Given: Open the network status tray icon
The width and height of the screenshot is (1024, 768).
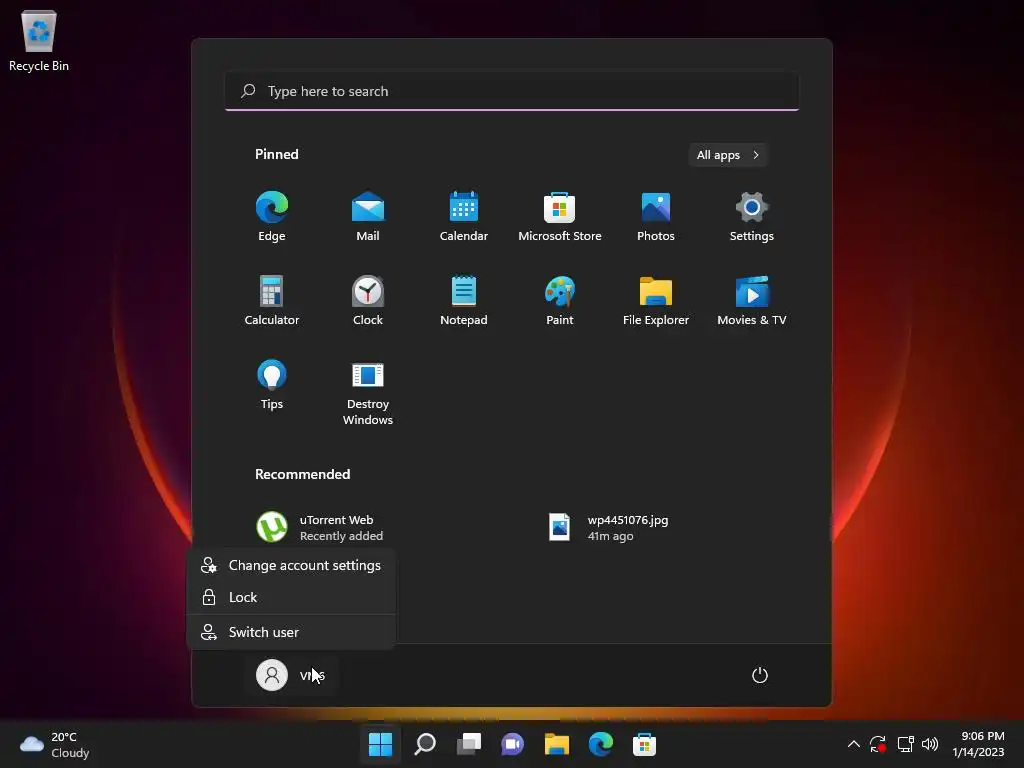Looking at the screenshot, I should click(x=905, y=744).
